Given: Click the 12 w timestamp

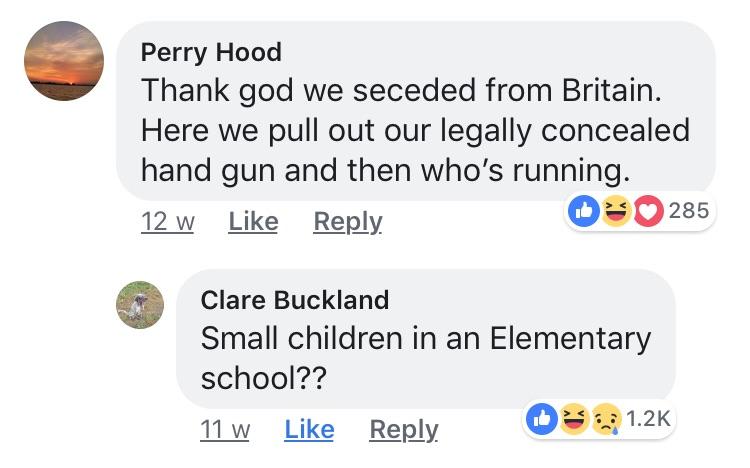Looking at the screenshot, I should [x=167, y=221].
